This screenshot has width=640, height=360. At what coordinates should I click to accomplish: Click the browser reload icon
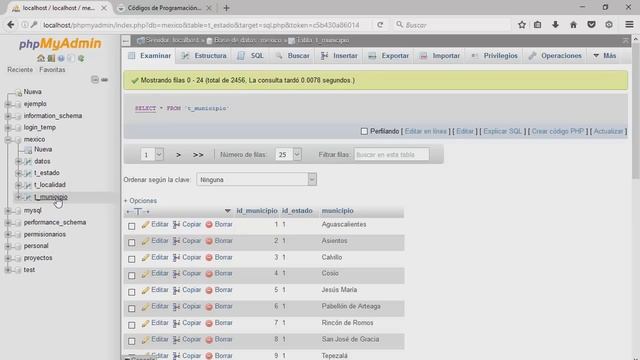pyautogui.click(x=380, y=25)
